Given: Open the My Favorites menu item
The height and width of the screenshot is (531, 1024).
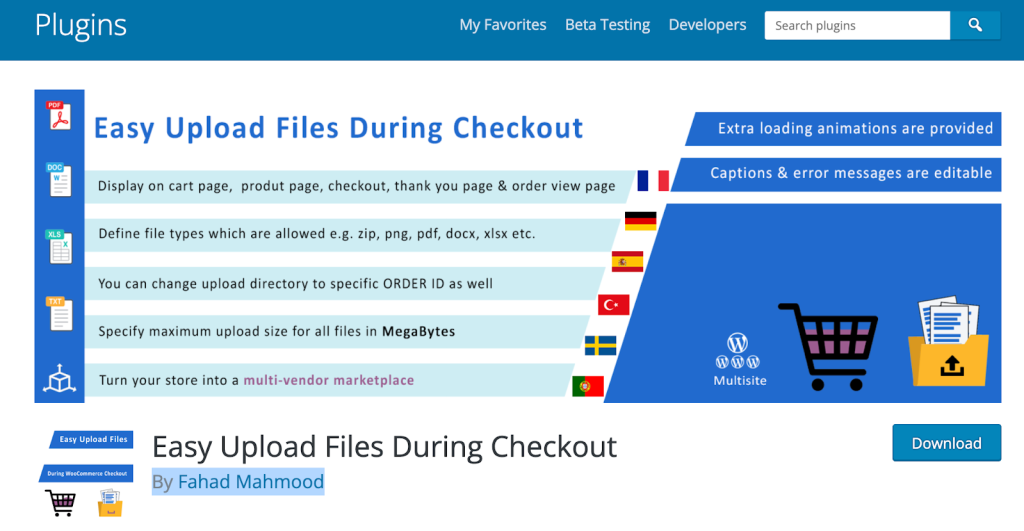Looking at the screenshot, I should pos(503,25).
